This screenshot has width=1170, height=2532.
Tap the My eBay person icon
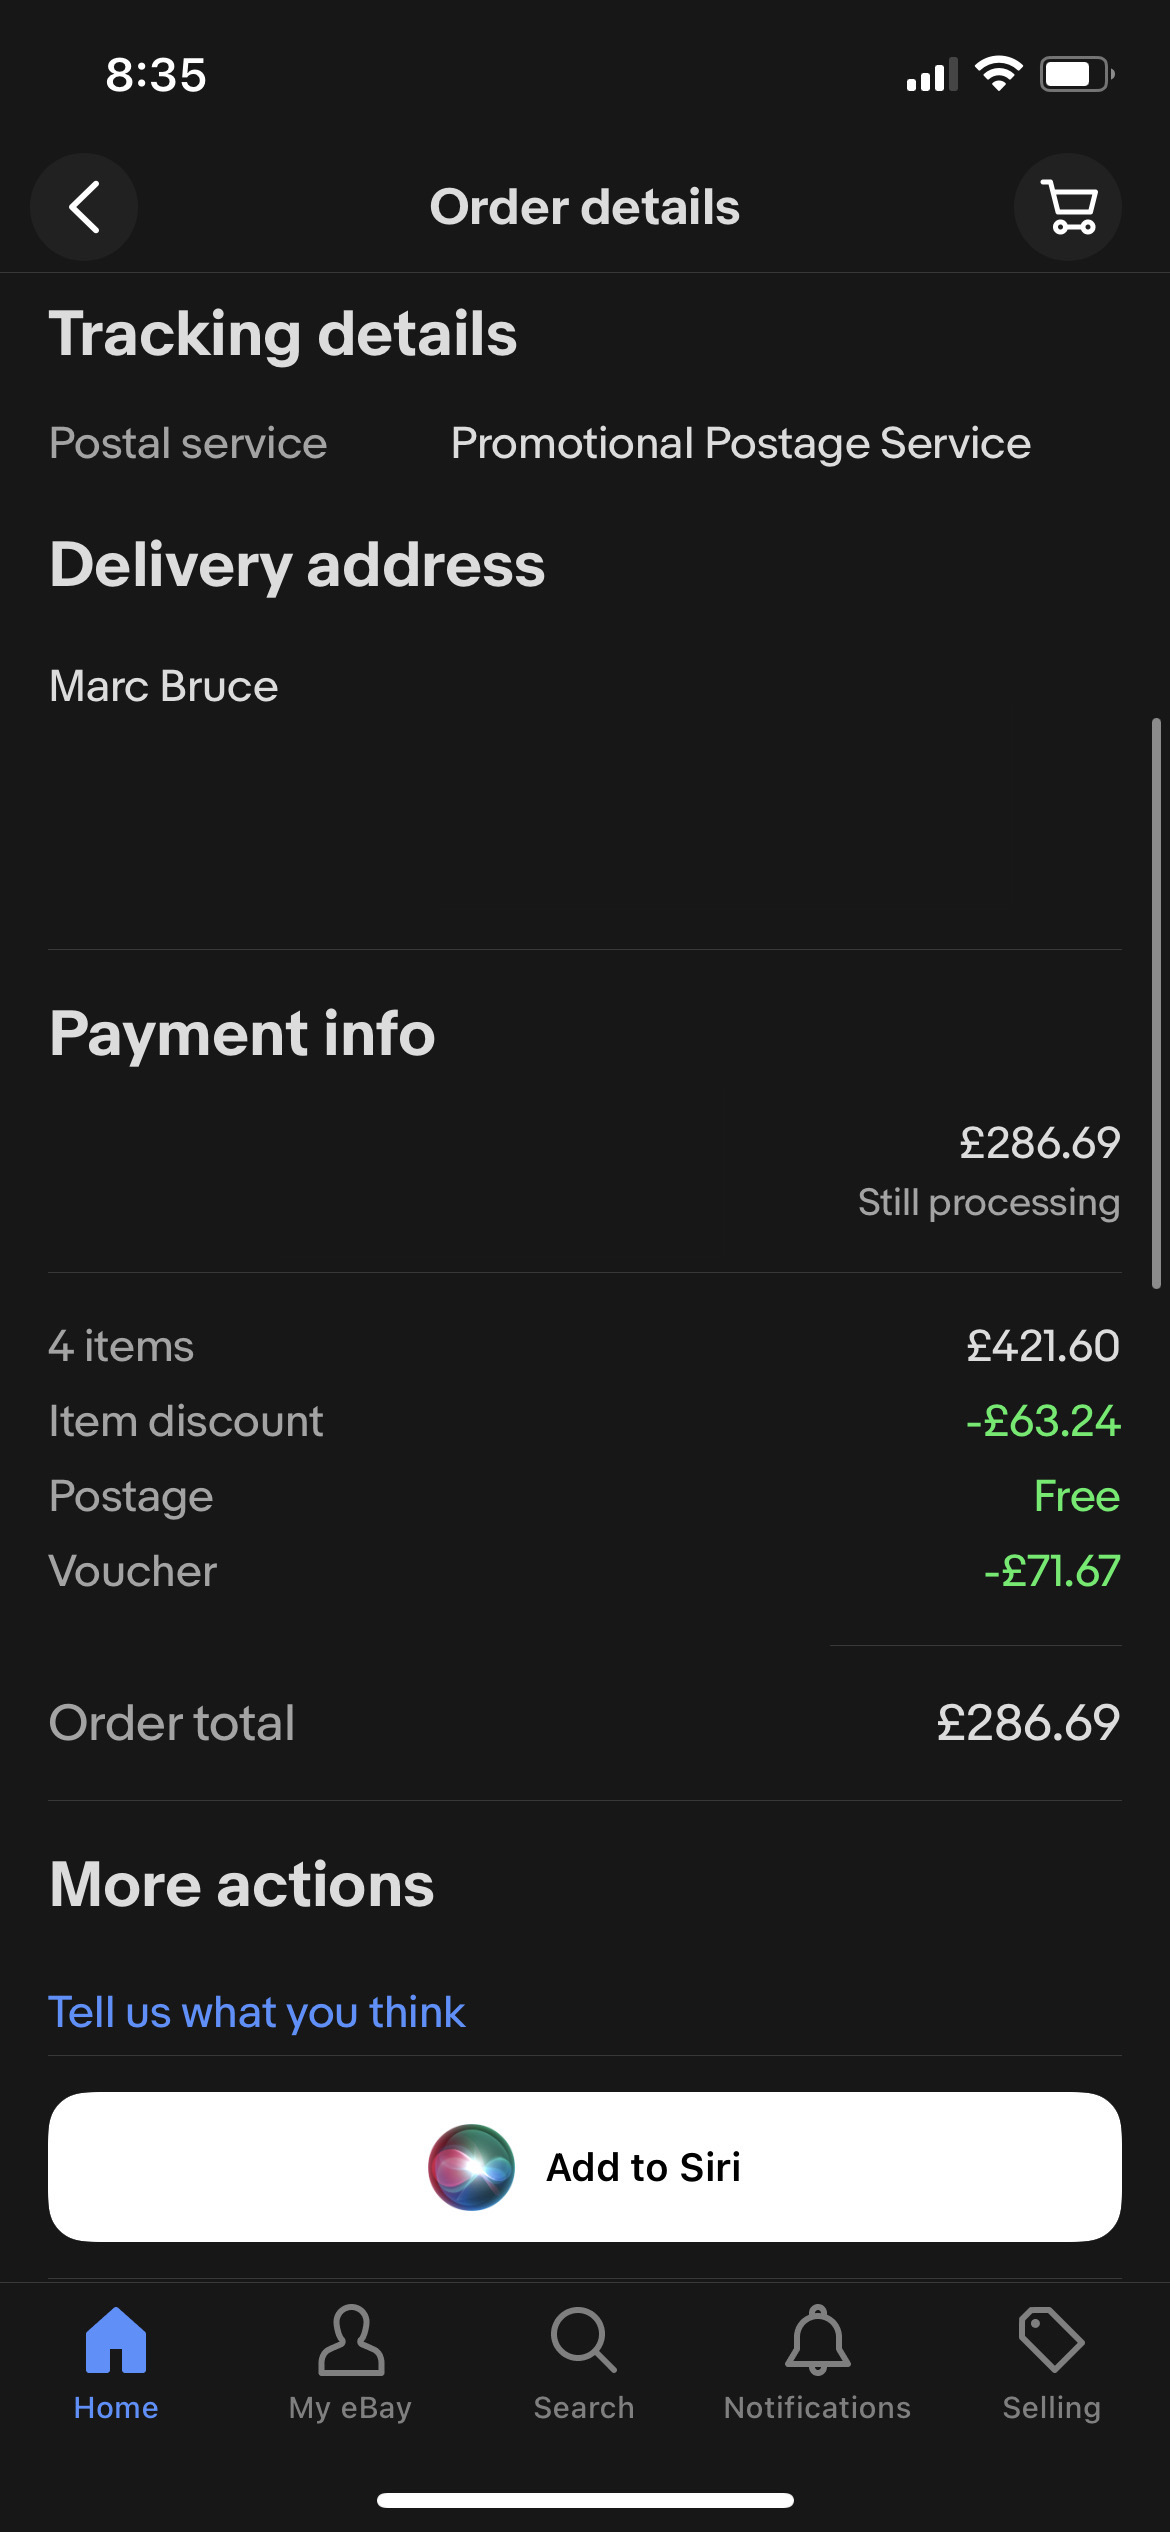click(x=351, y=2340)
